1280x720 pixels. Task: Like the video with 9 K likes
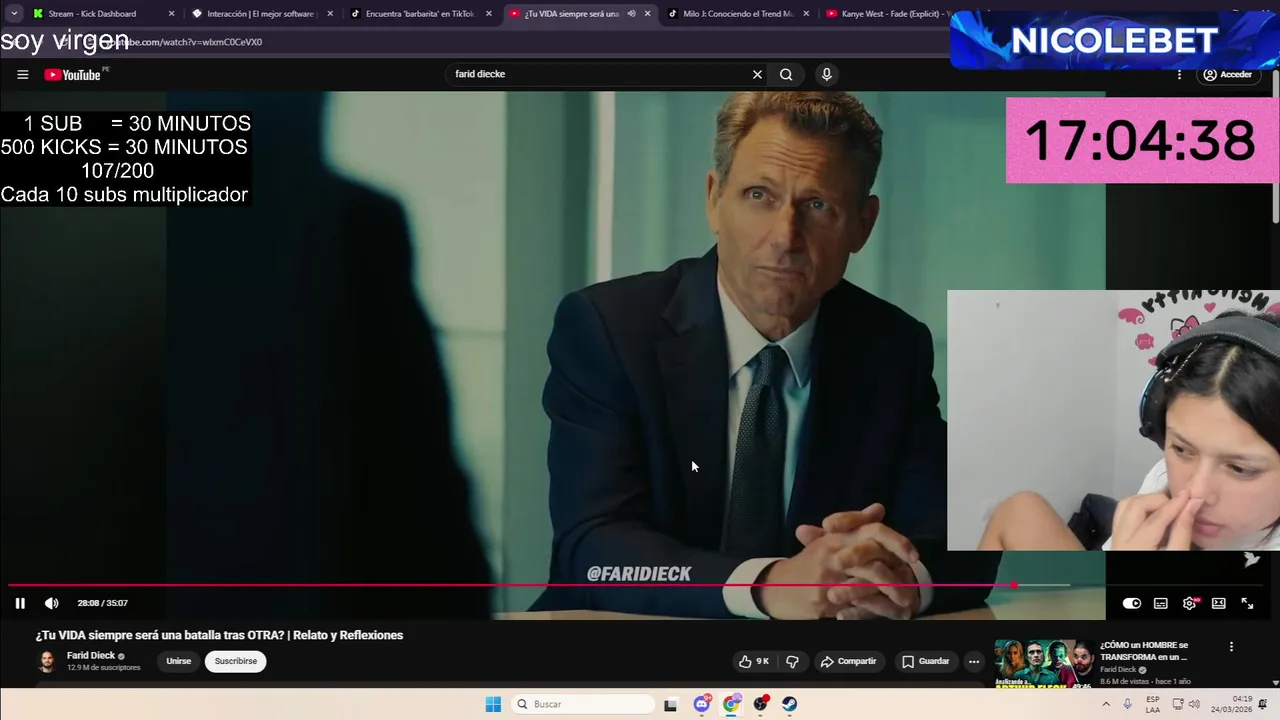[754, 661]
